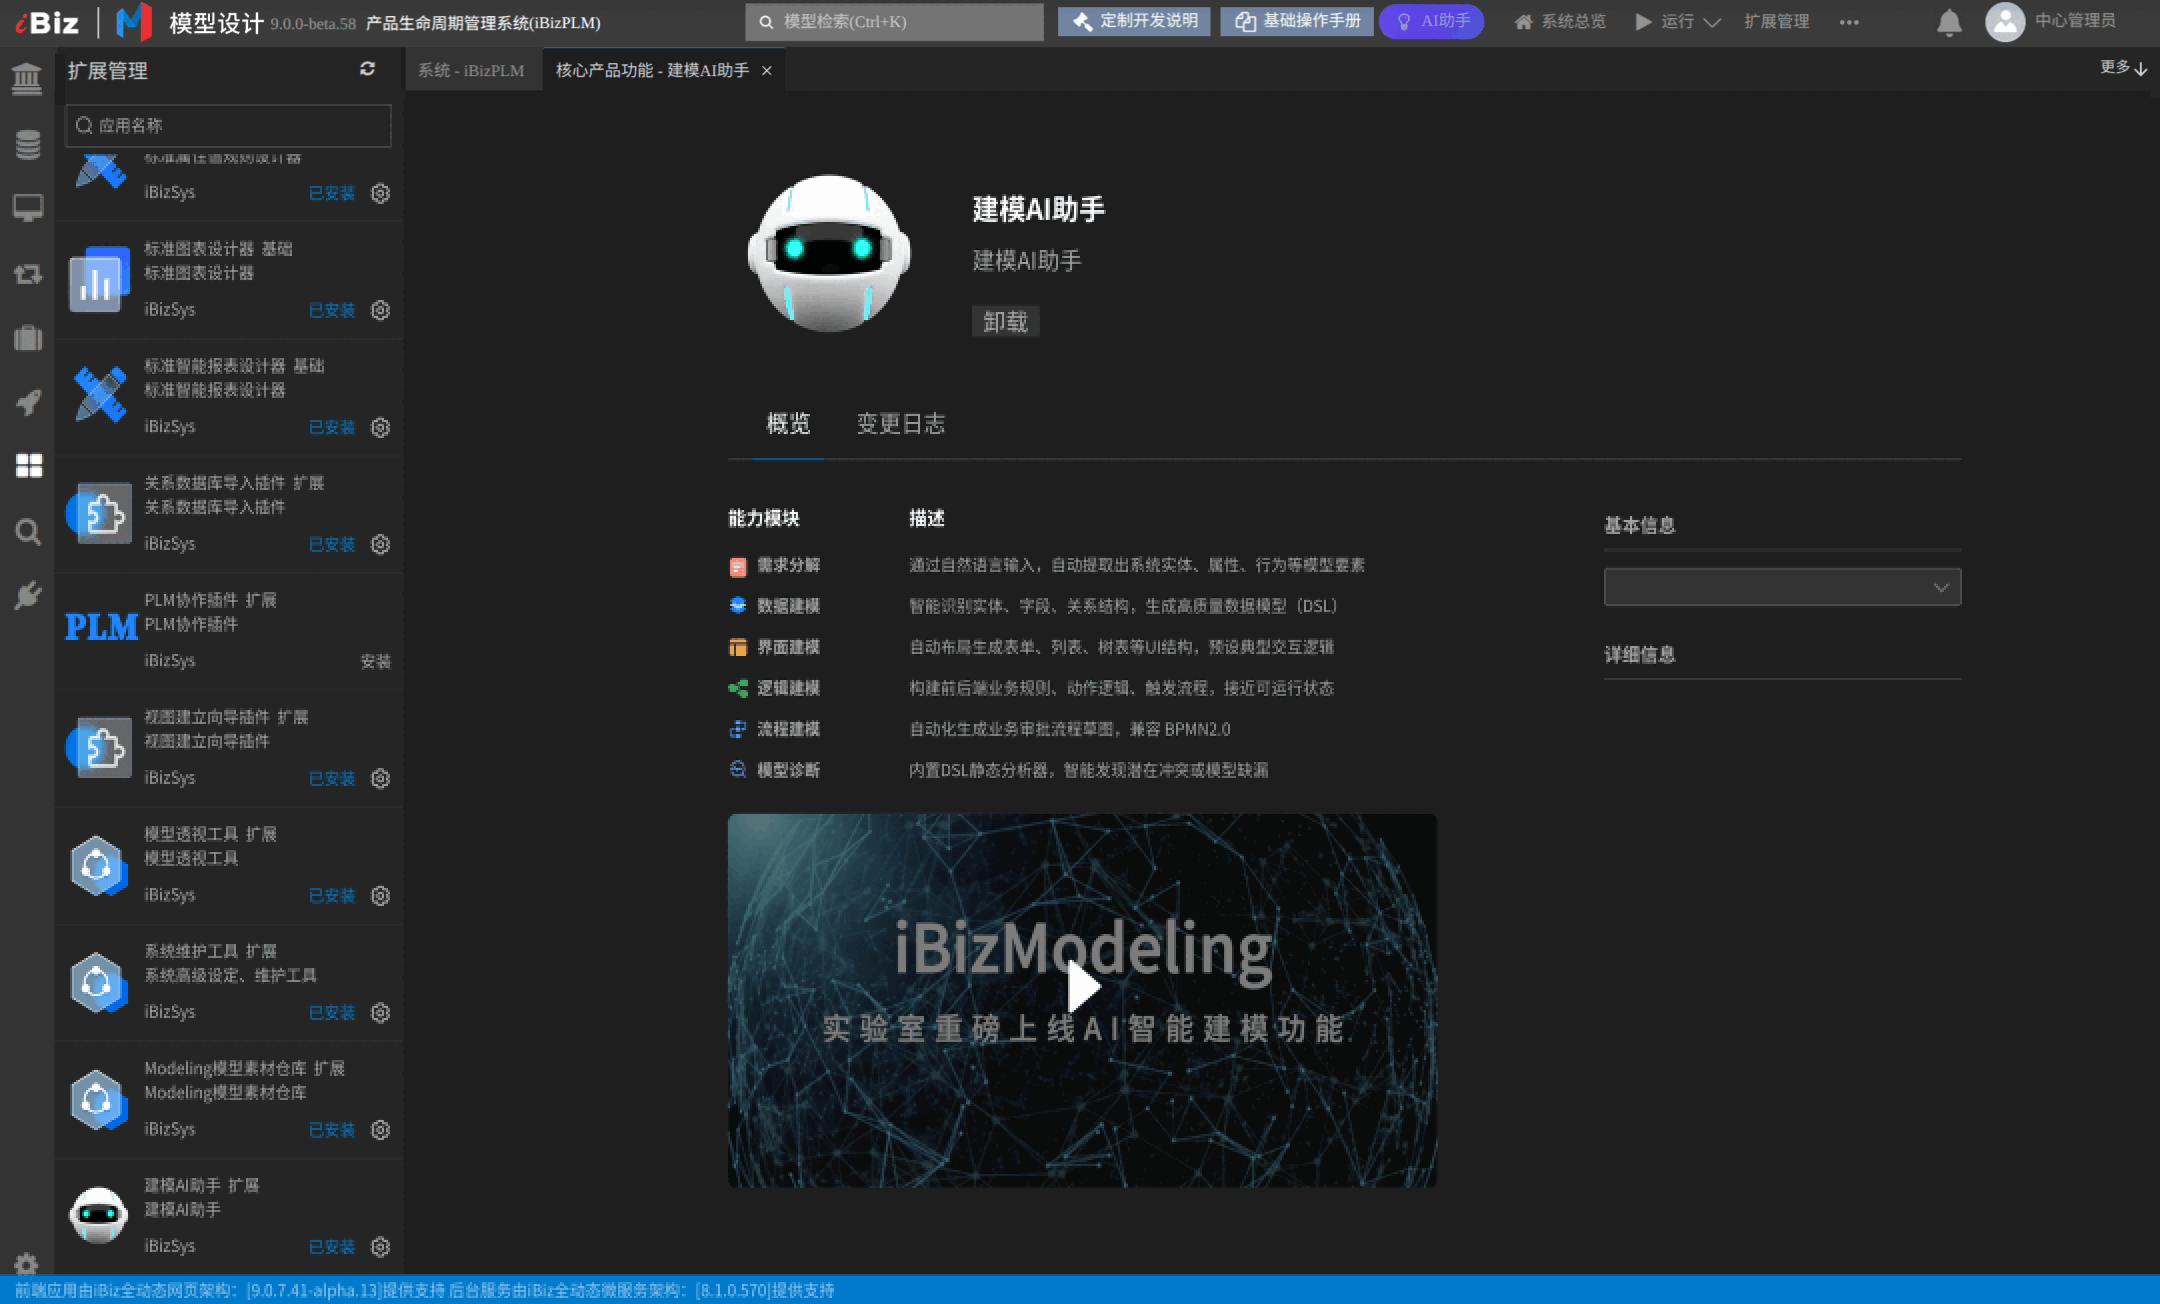Image resolution: width=2160 pixels, height=1304 pixels.
Task: Open 扩展管理 in top navigation
Action: (x=1776, y=21)
